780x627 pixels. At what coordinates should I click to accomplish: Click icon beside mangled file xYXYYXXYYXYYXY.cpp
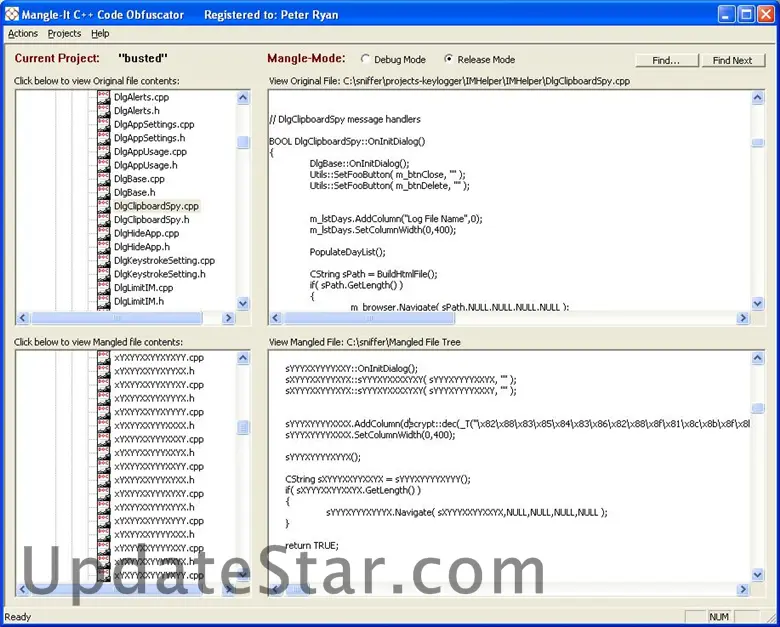point(103,385)
